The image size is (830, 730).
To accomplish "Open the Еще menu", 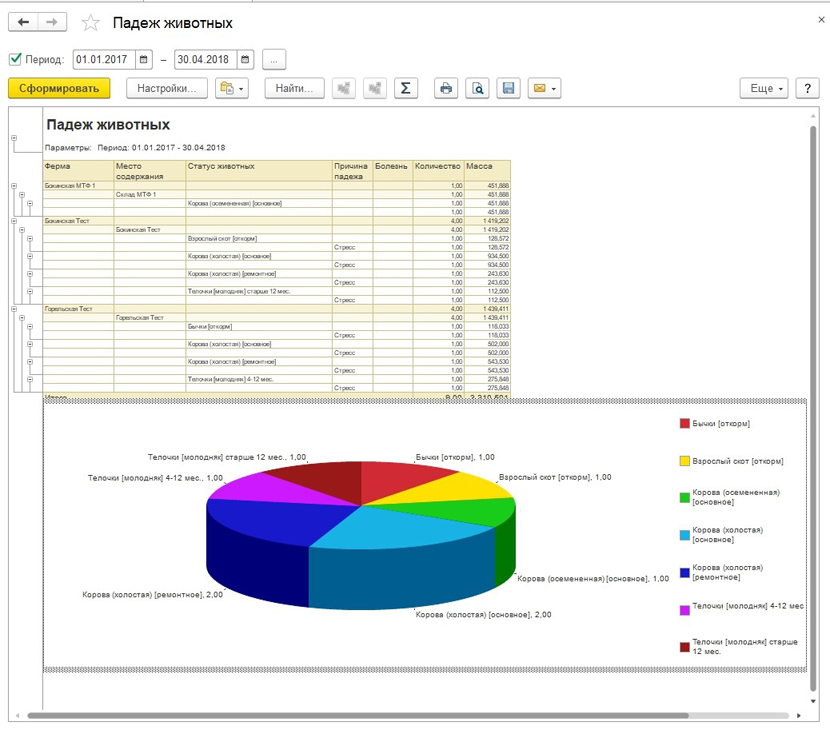I will pyautogui.click(x=765, y=88).
